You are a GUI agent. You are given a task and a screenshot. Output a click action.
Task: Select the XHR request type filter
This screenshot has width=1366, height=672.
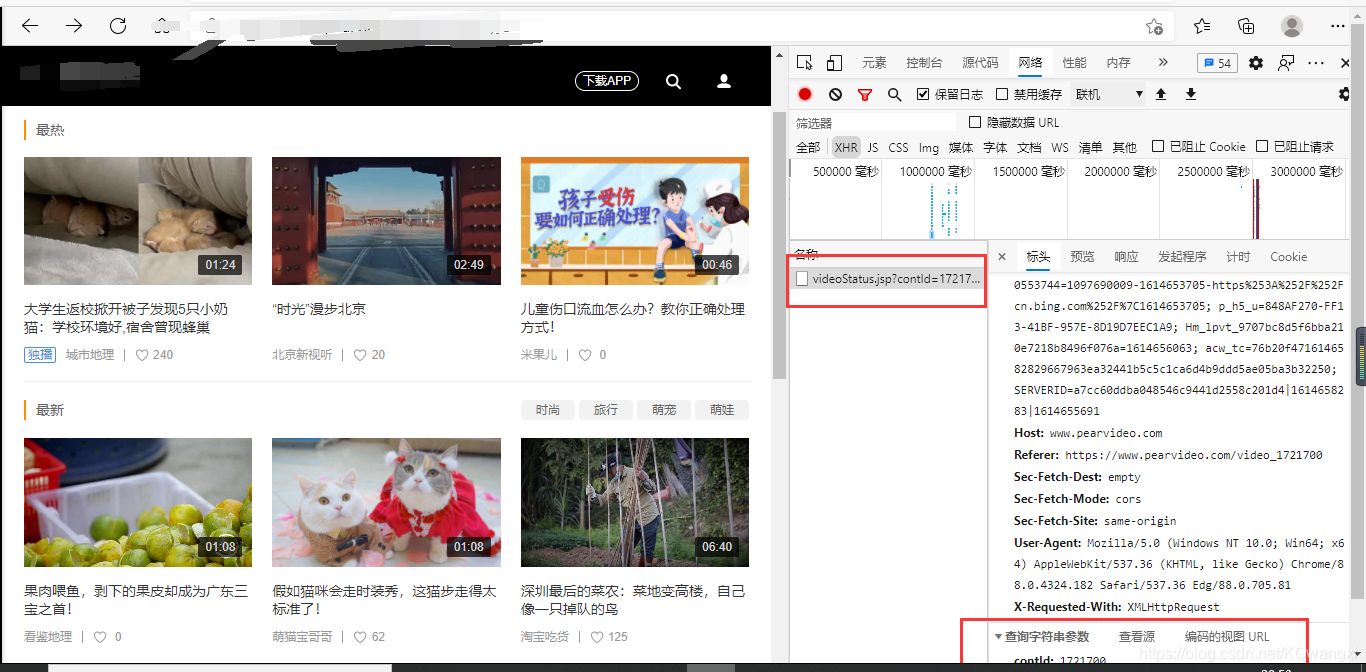point(846,147)
